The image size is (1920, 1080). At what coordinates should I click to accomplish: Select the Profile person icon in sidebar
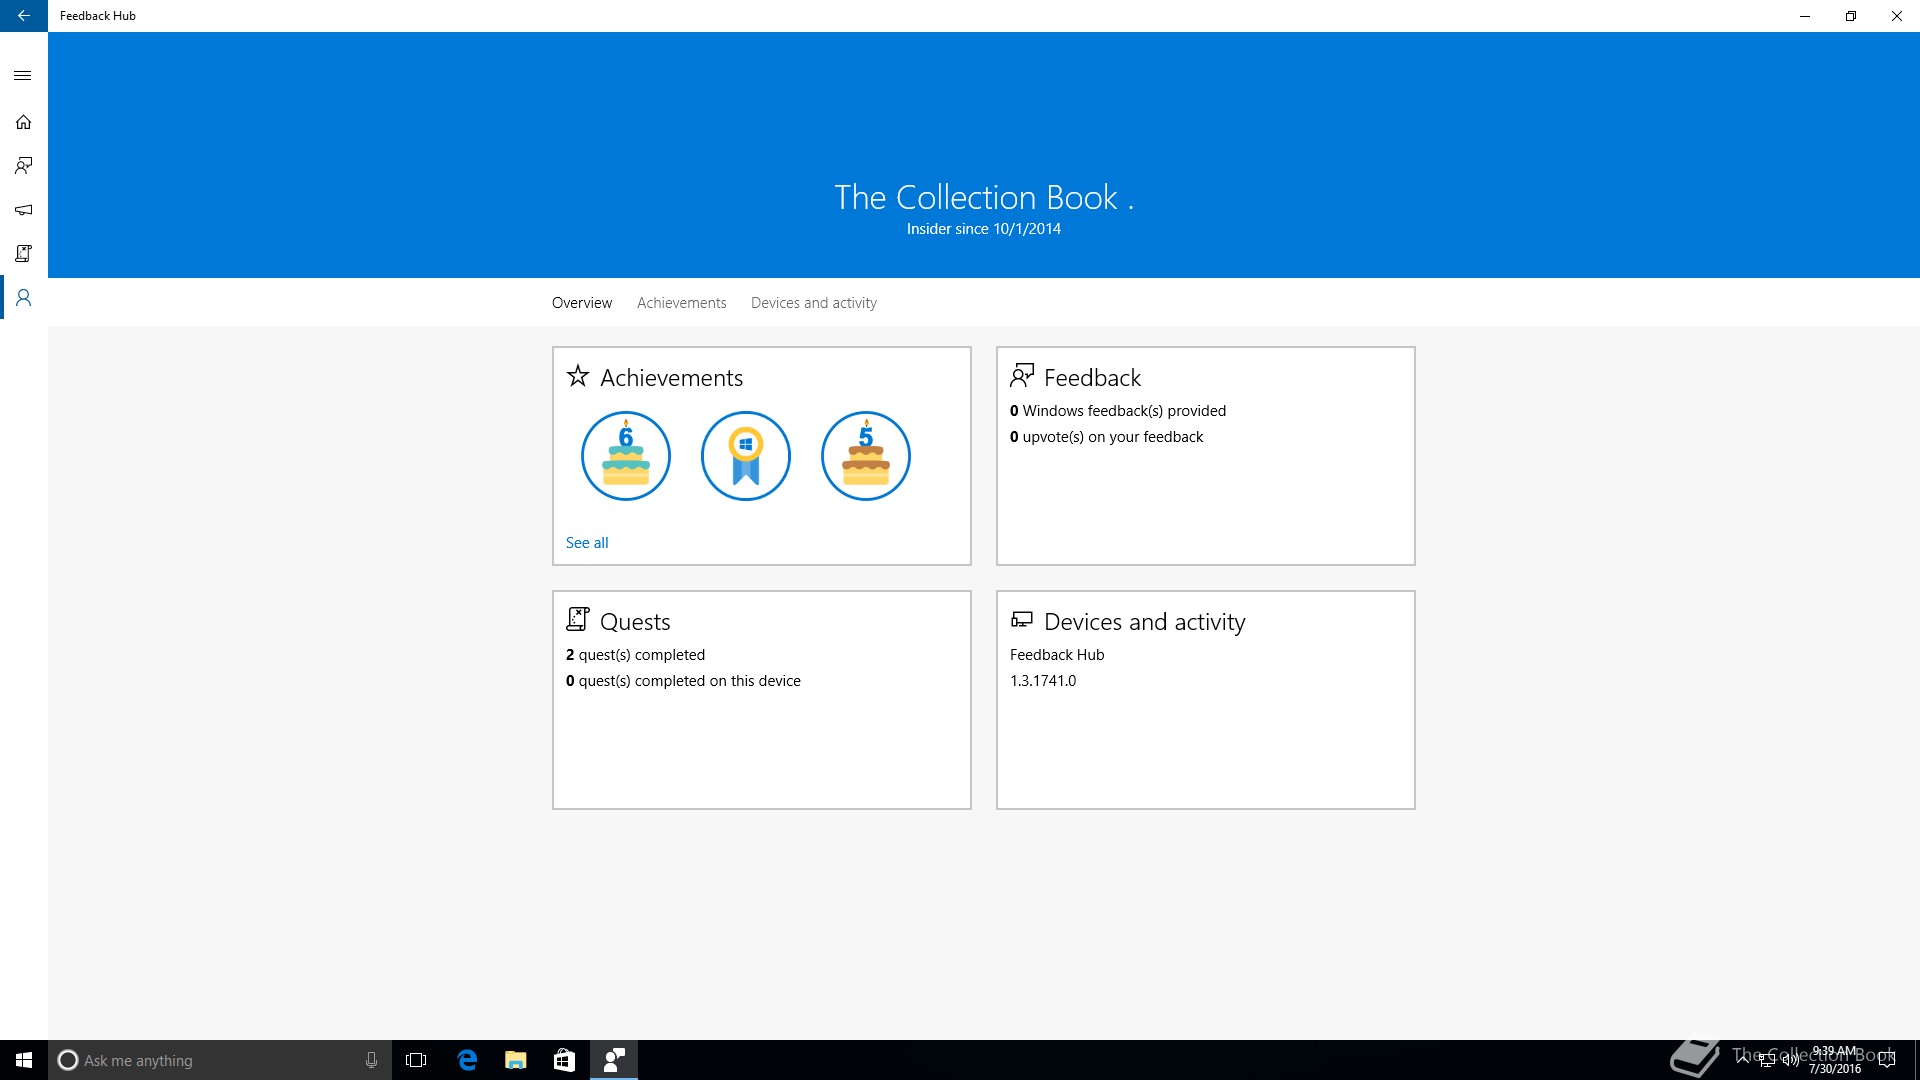pos(23,298)
